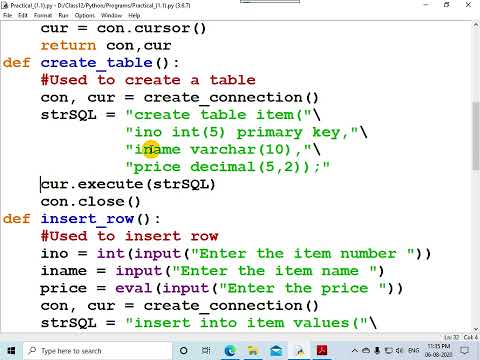Open the Edit menu
The width and height of the screenshot is (480, 360).
23,15
